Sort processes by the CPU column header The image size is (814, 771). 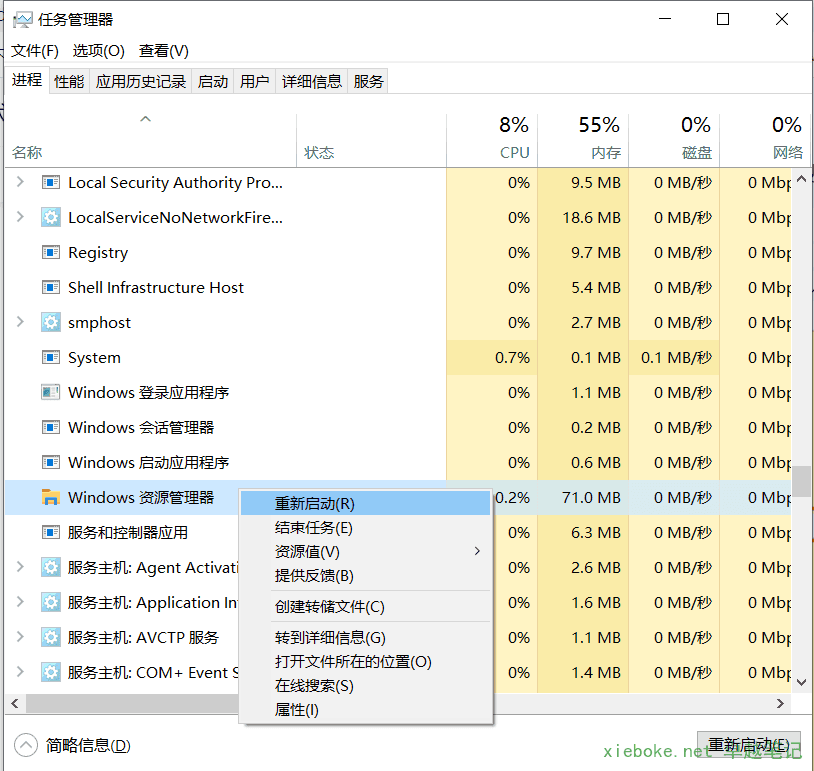[x=513, y=138]
